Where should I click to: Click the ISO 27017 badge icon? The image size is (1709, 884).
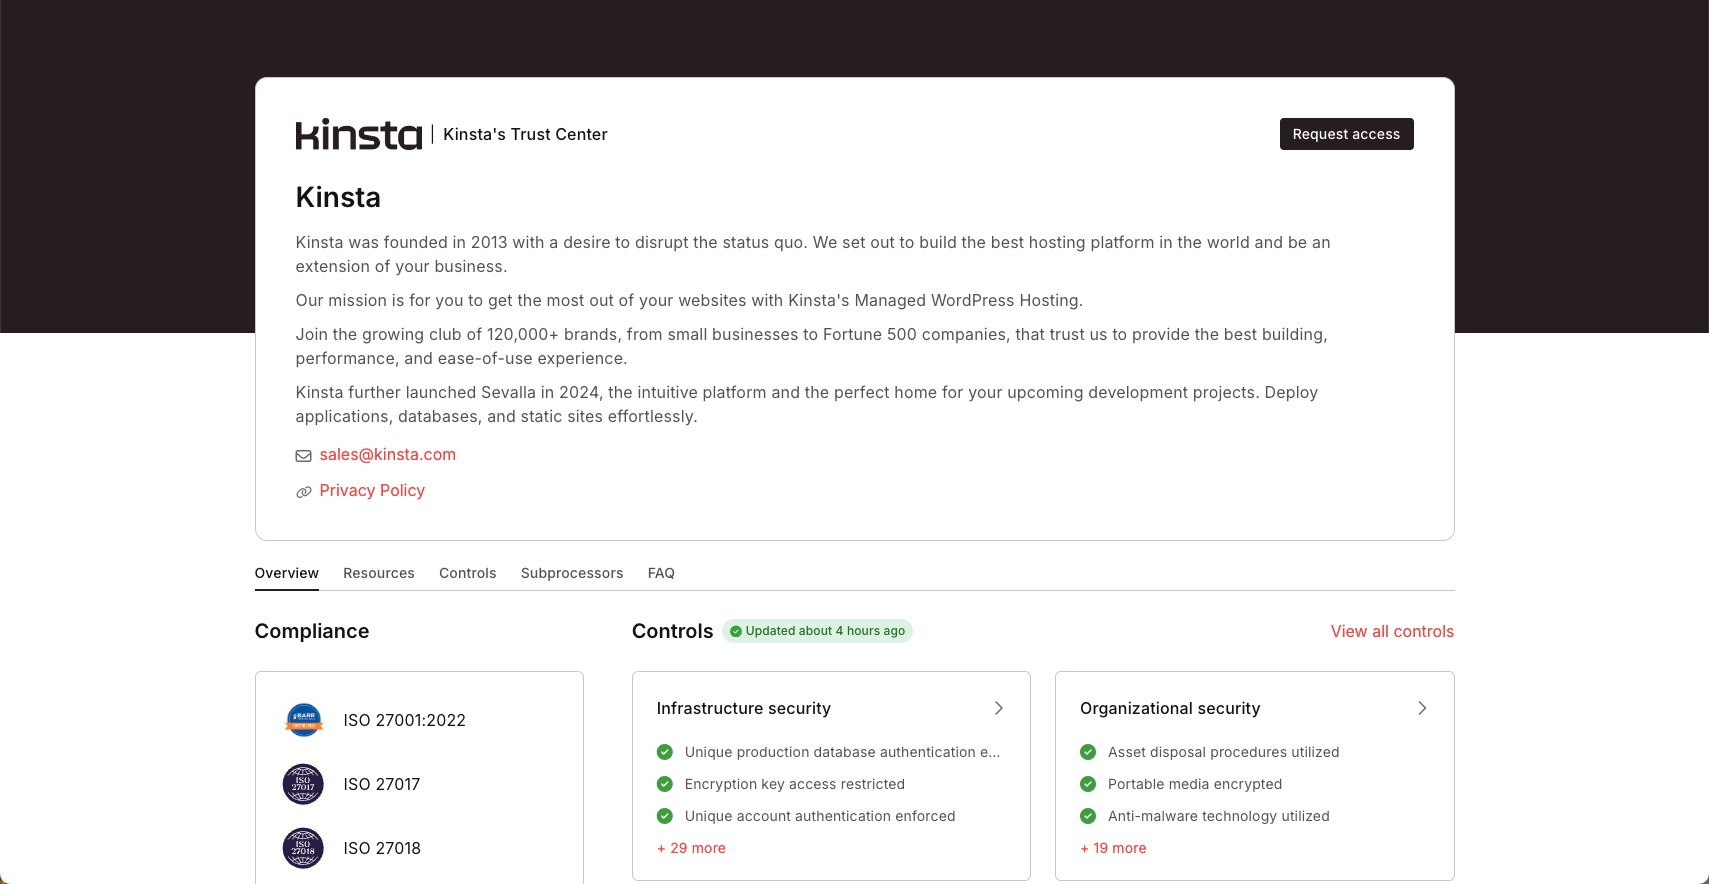(x=303, y=784)
